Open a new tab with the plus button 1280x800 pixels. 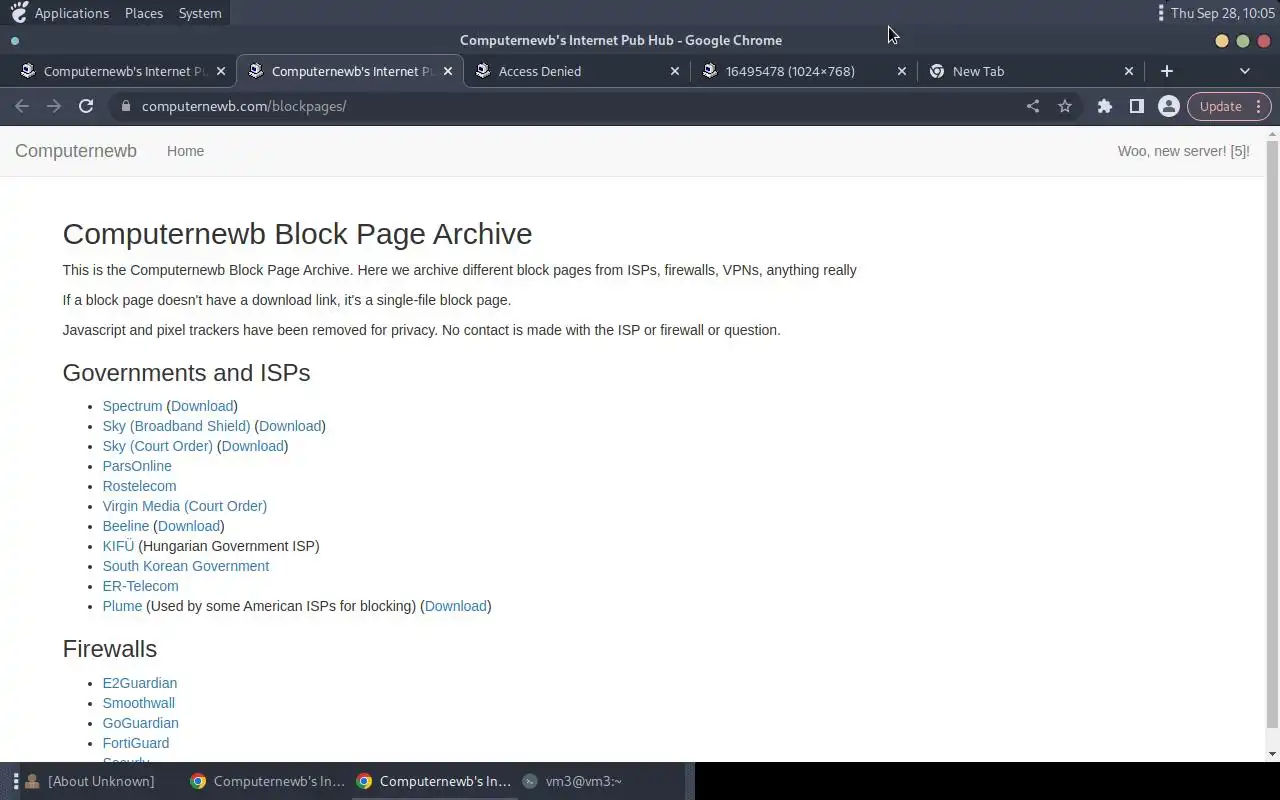tap(1167, 71)
